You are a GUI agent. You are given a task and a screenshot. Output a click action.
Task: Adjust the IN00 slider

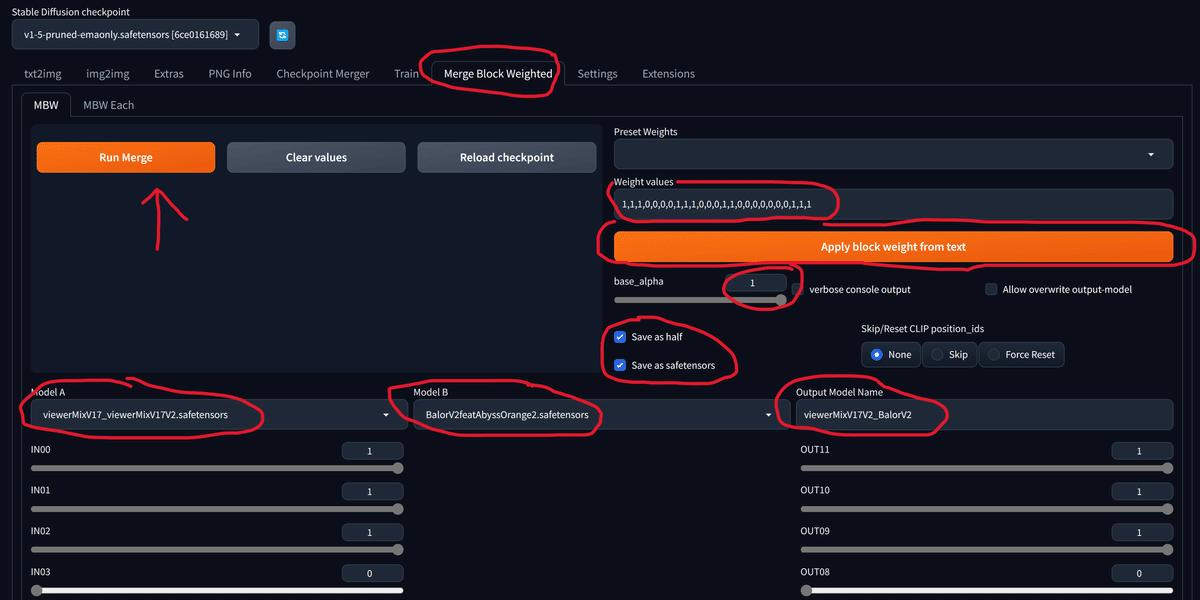217,467
